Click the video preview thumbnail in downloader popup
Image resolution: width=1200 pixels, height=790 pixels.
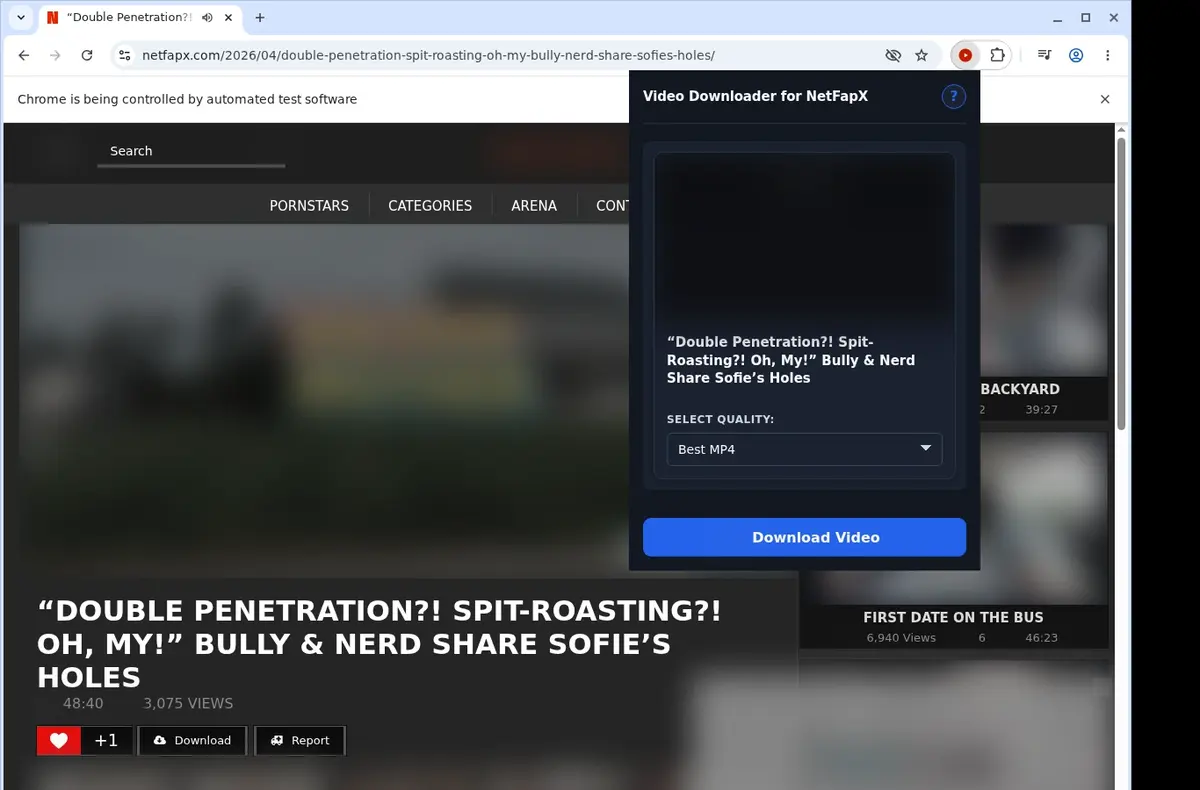coord(804,237)
